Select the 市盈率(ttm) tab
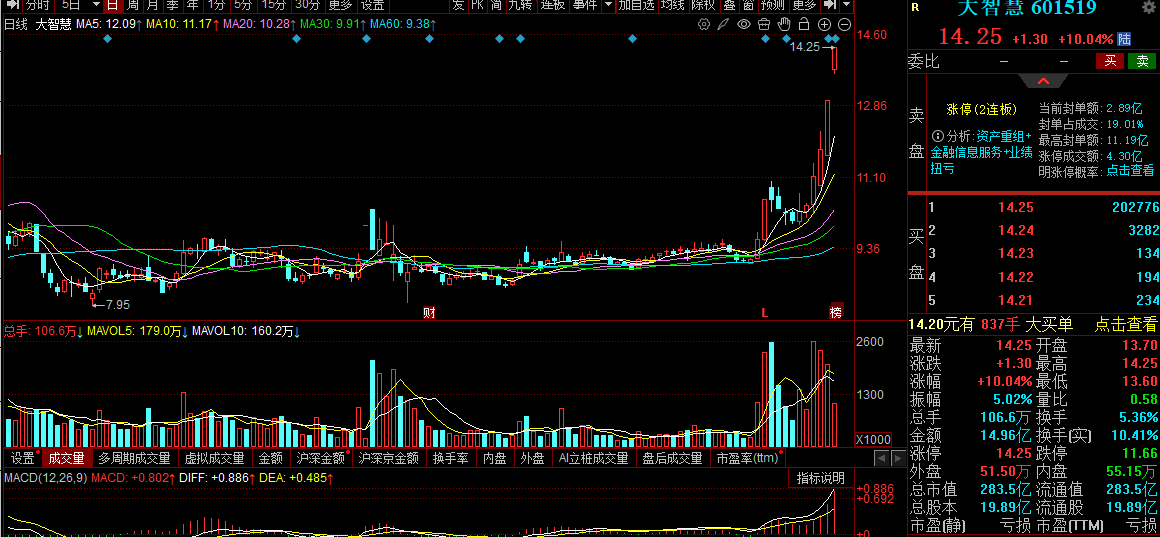This screenshot has width=1160, height=537. click(746, 458)
